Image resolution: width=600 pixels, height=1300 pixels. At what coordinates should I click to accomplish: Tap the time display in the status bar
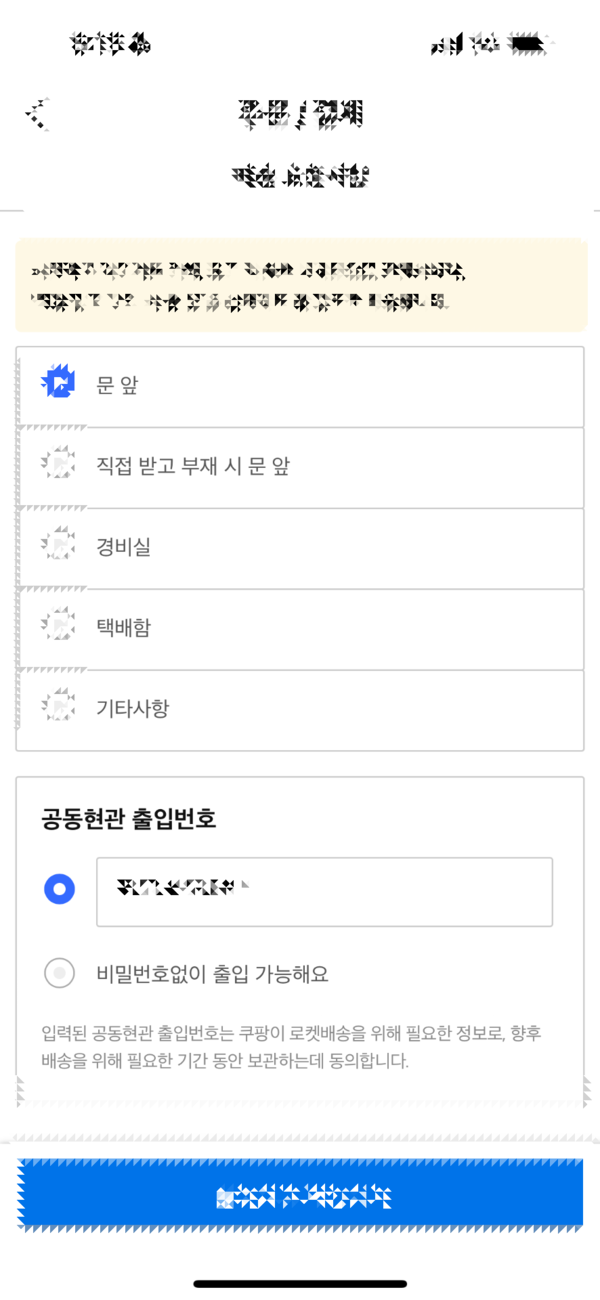[x=110, y=45]
